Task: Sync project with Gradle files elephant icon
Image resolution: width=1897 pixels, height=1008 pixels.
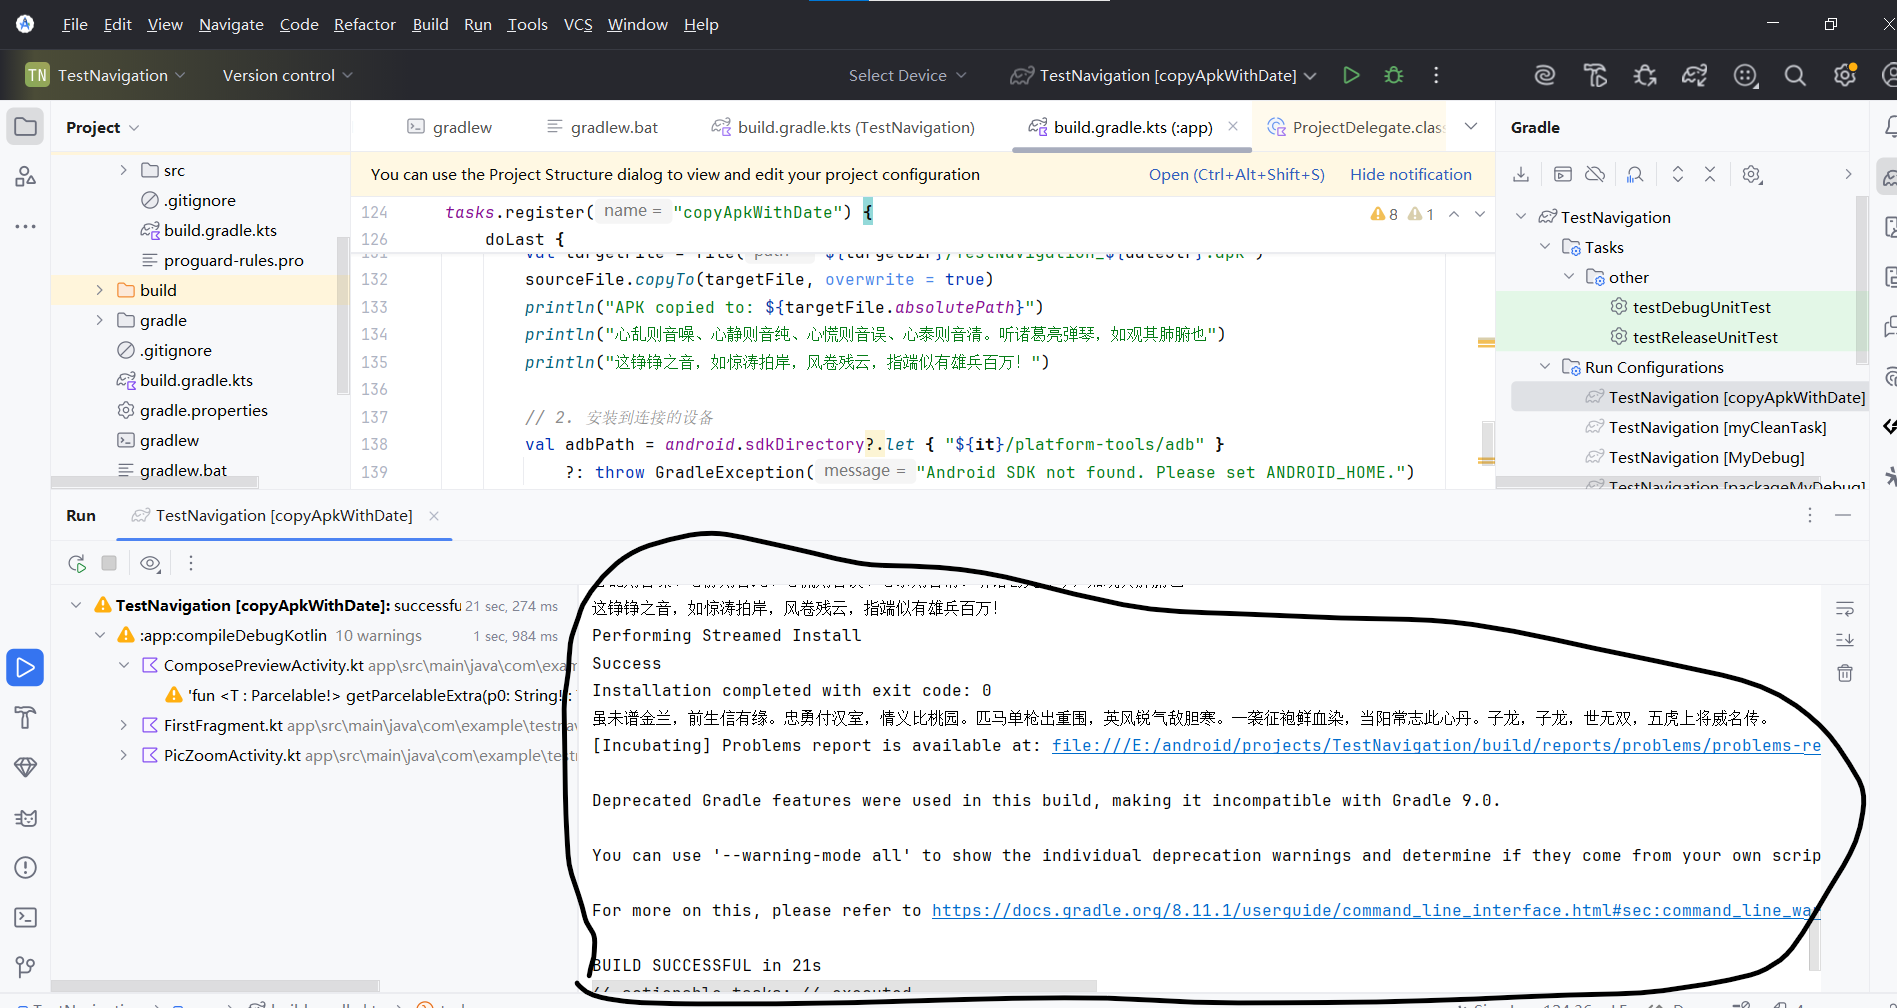Action: pyautogui.click(x=1695, y=75)
